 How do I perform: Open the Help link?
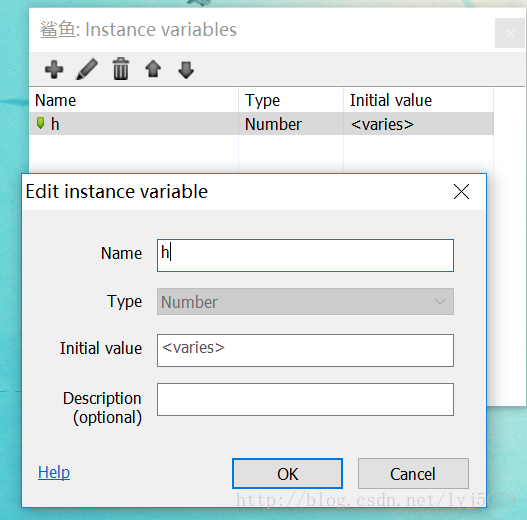(x=54, y=472)
